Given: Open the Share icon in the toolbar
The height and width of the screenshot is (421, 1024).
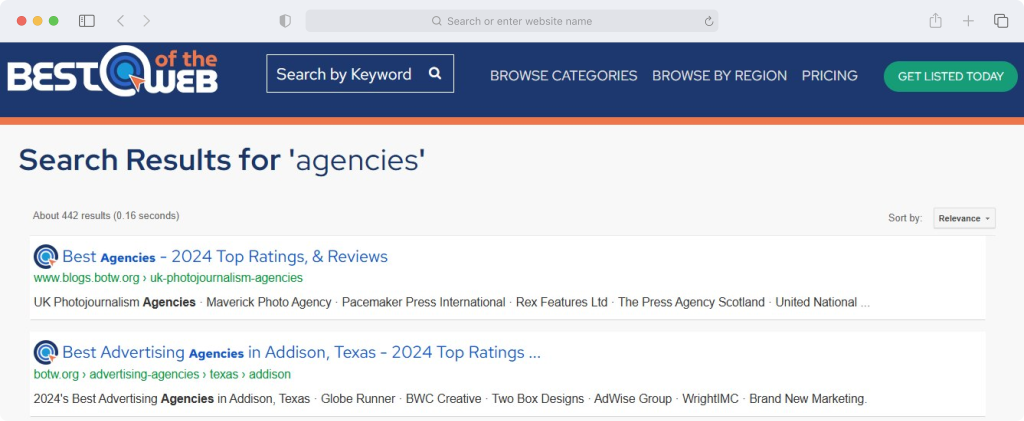Looking at the screenshot, I should pyautogui.click(x=935, y=20).
